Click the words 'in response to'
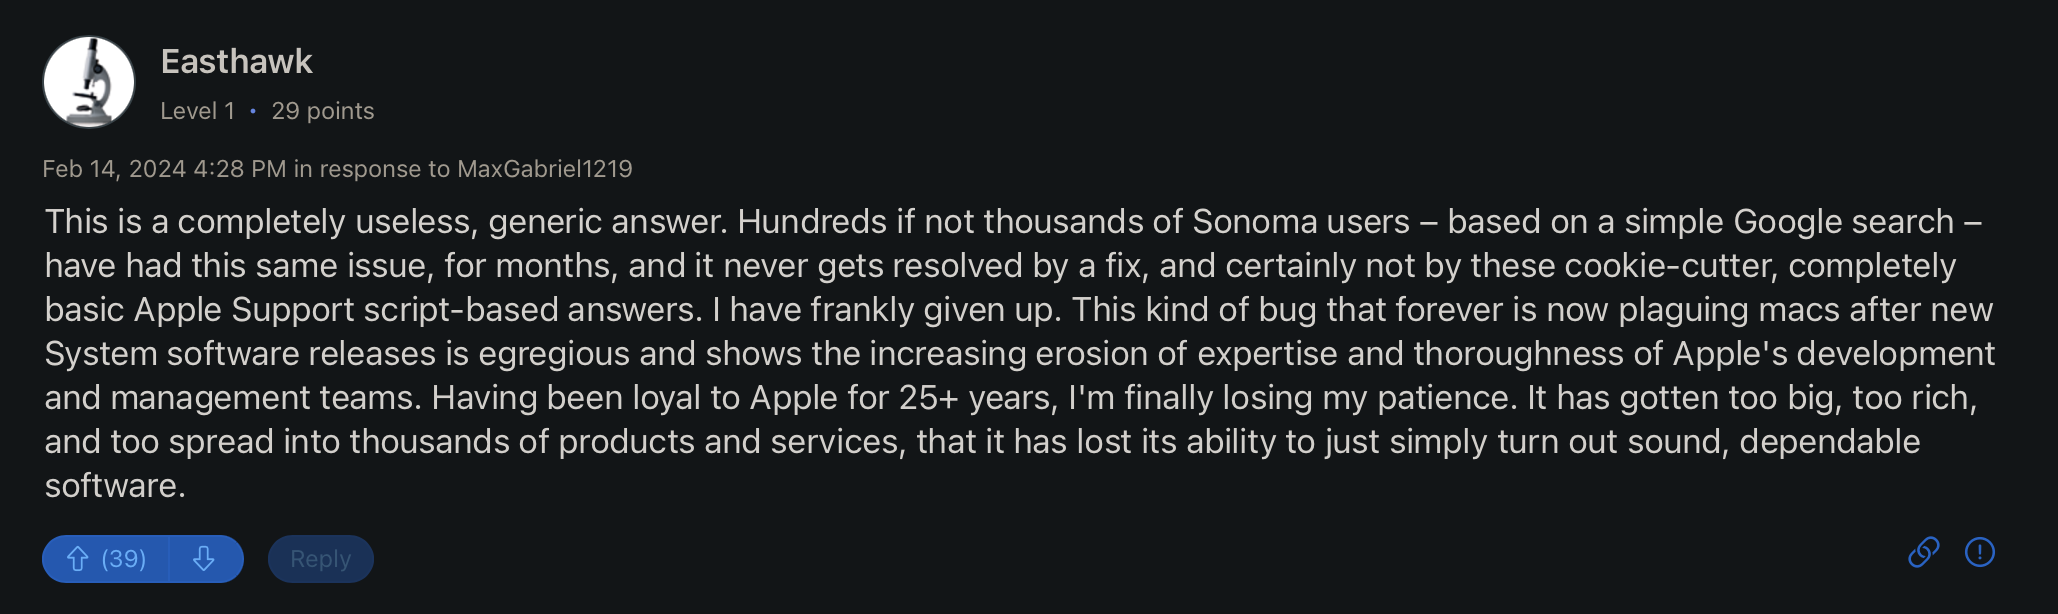The width and height of the screenshot is (2058, 614). [x=371, y=169]
